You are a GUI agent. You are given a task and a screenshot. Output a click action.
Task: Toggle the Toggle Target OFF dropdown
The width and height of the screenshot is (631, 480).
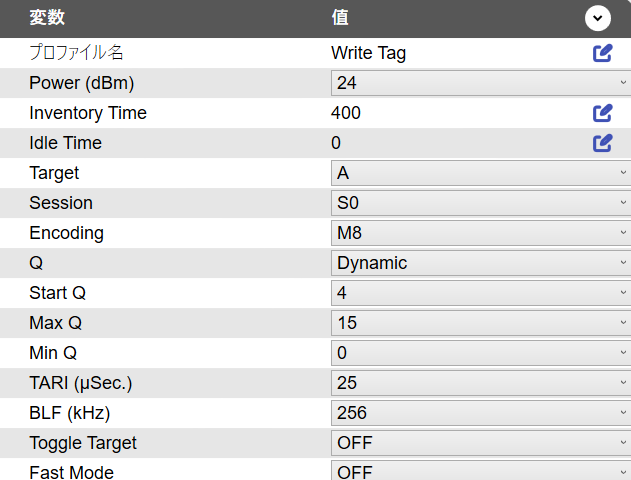click(480, 443)
